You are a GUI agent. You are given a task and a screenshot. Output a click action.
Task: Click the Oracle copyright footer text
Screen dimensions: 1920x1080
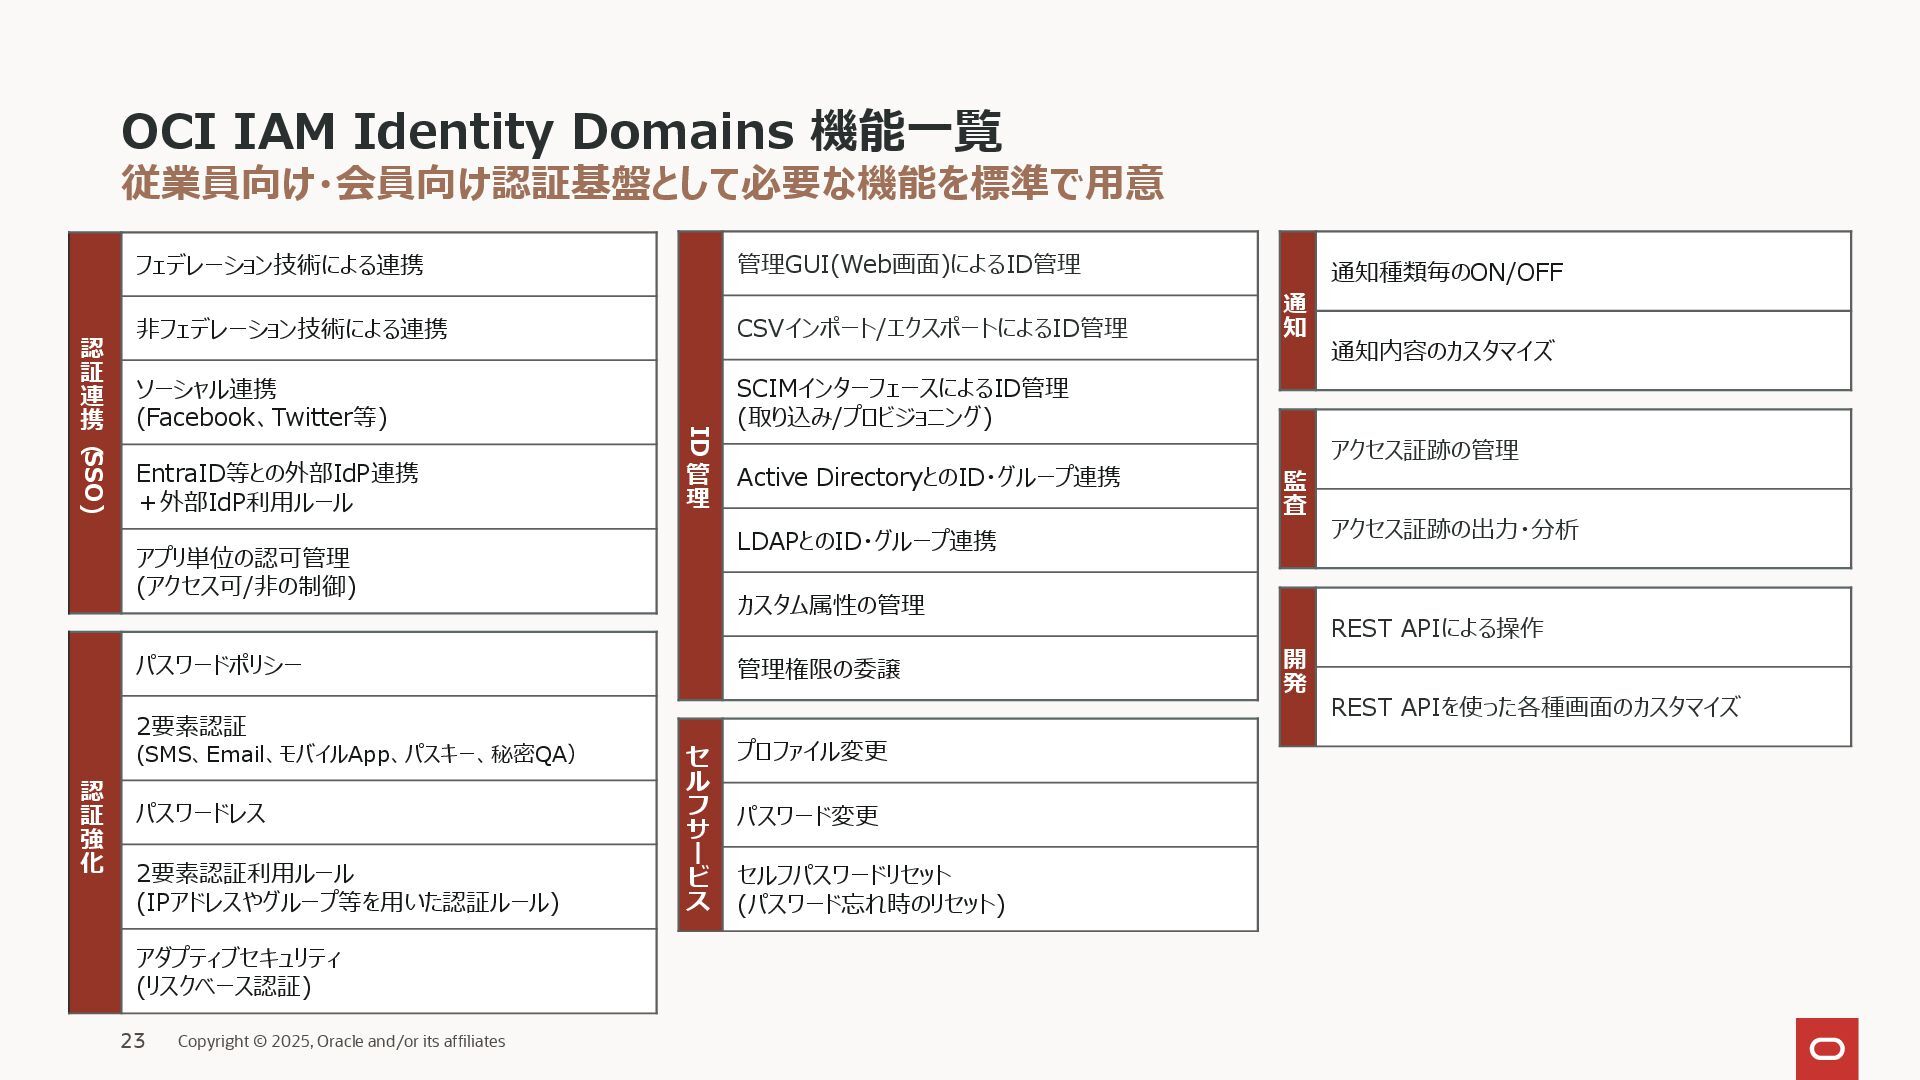[x=341, y=1041]
